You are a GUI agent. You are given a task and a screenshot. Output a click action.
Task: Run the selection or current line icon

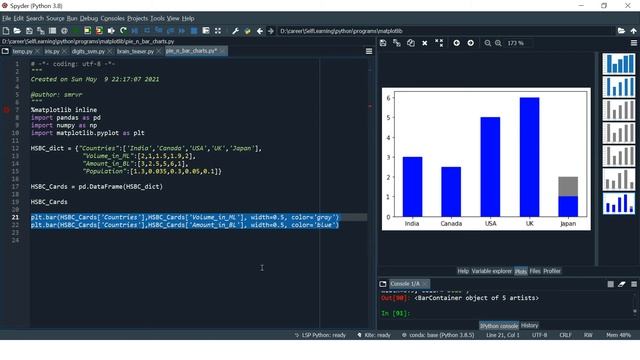point(111,31)
